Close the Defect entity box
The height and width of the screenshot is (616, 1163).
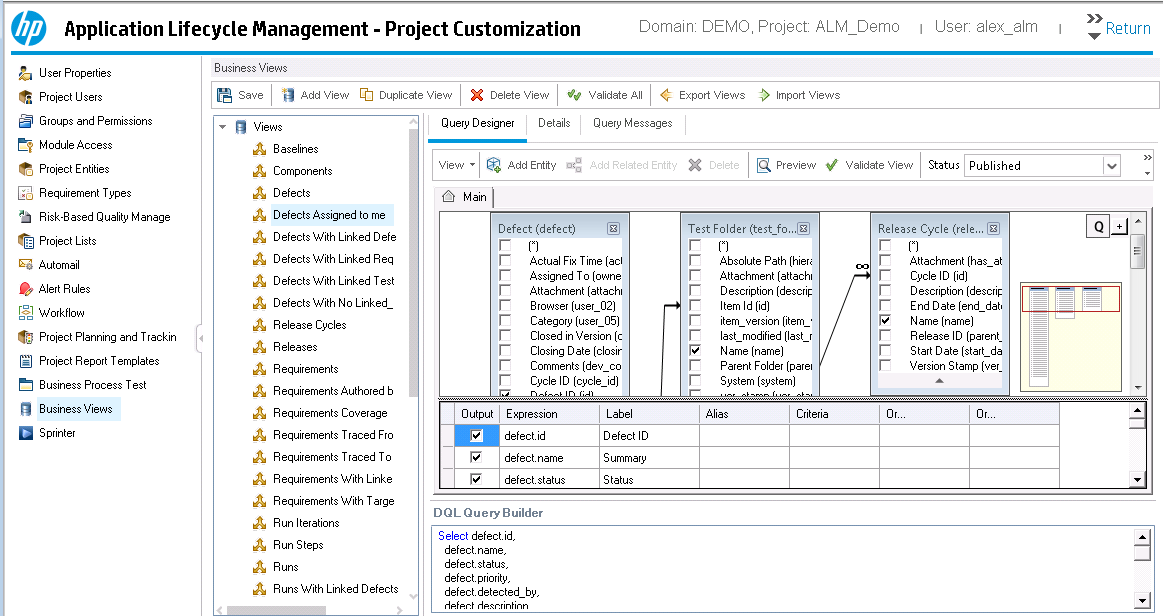tap(613, 228)
